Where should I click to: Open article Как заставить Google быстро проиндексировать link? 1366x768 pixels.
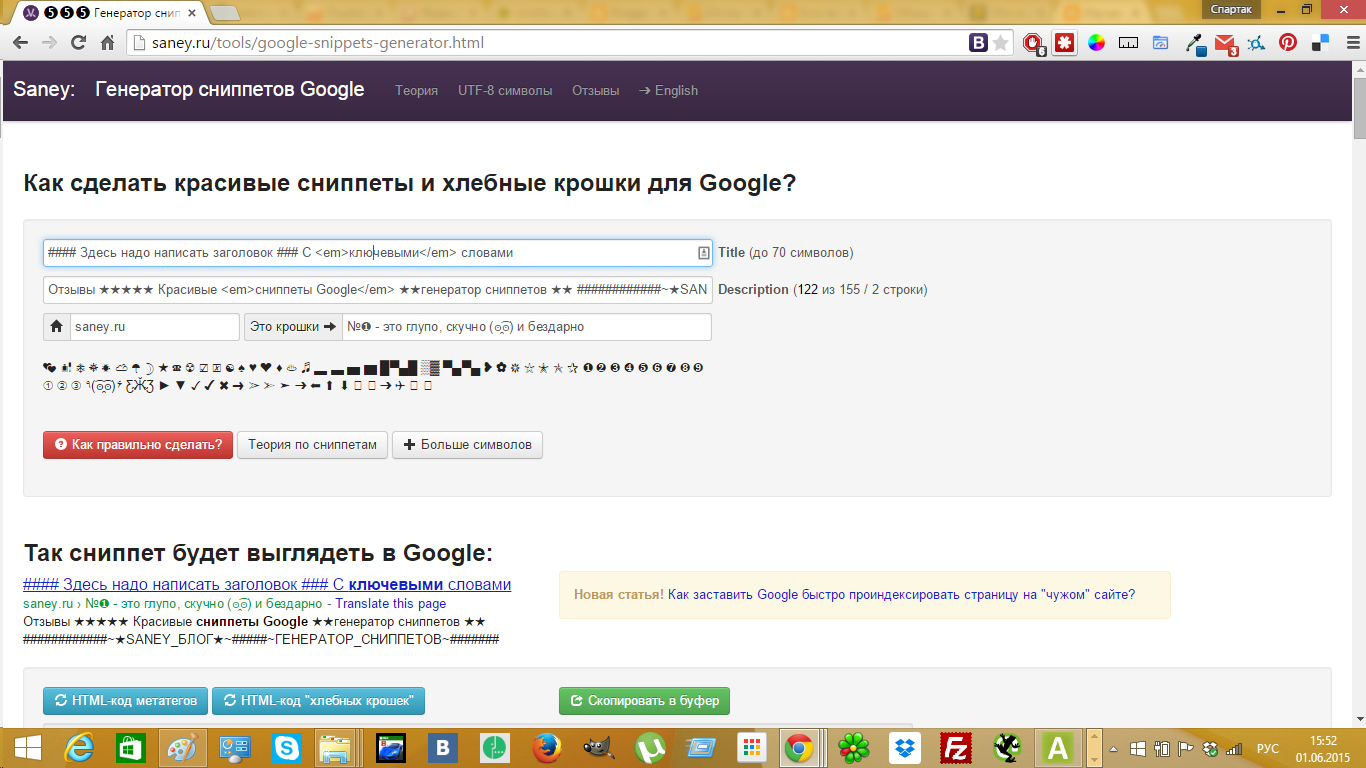pos(902,594)
